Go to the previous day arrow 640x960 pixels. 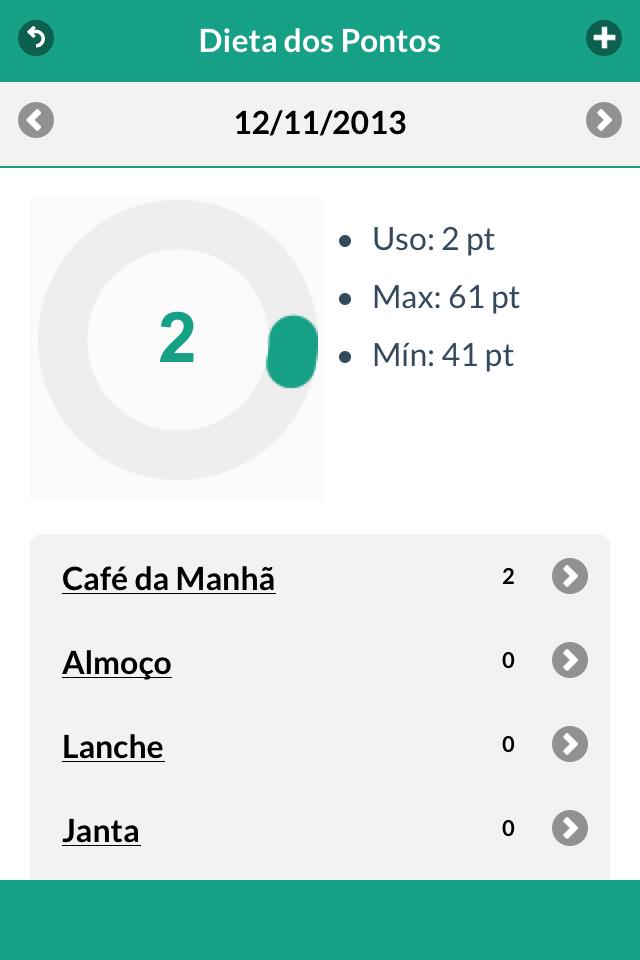tap(36, 121)
